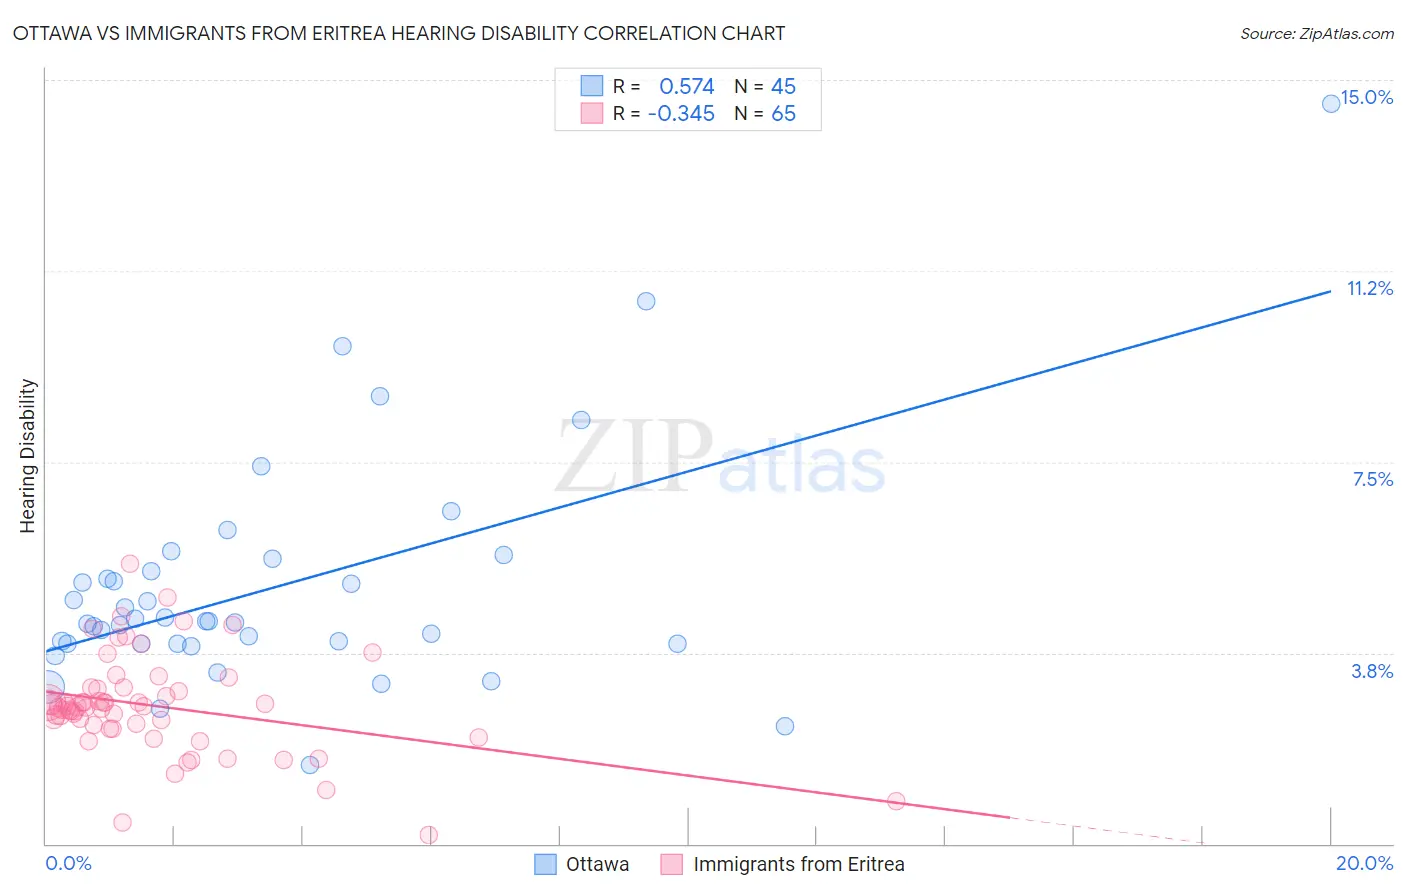1406x892 pixels.
Task: Open the ZipAtlas.com source link
Action: coord(1317,33)
